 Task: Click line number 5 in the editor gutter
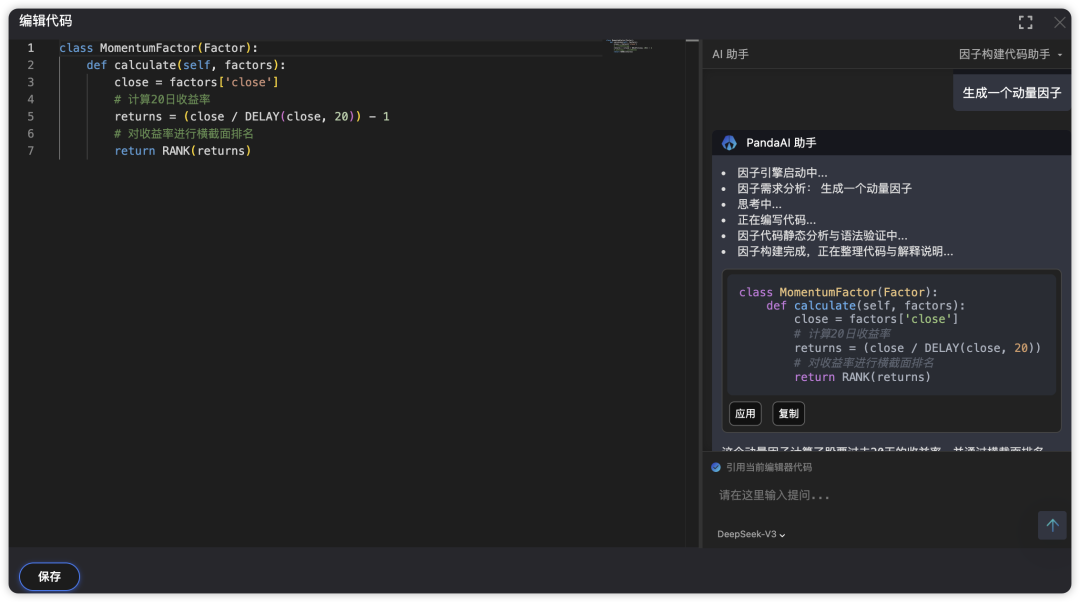[x=30, y=116]
